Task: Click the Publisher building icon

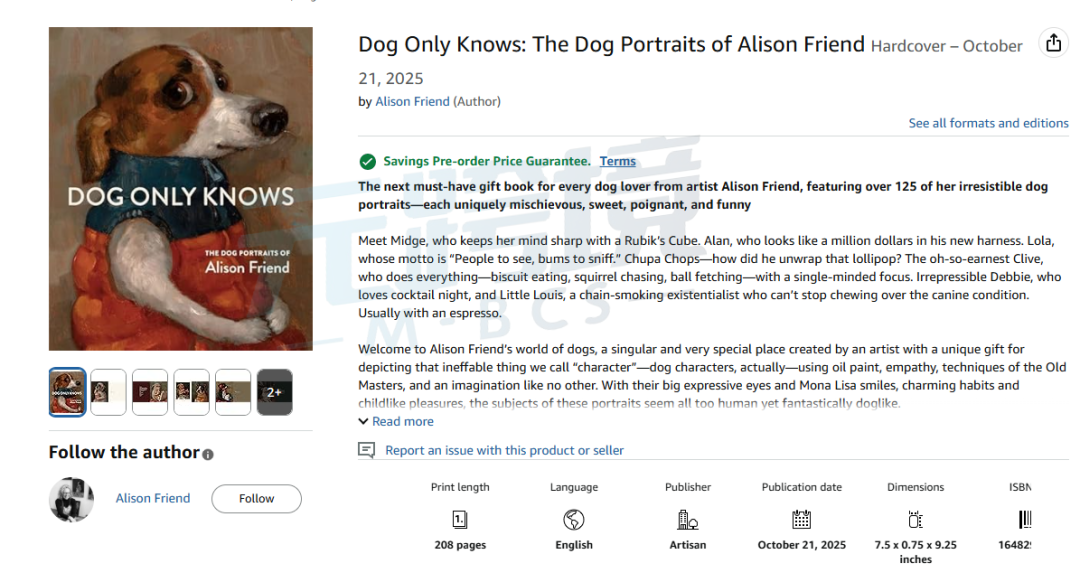Action: (x=687, y=519)
